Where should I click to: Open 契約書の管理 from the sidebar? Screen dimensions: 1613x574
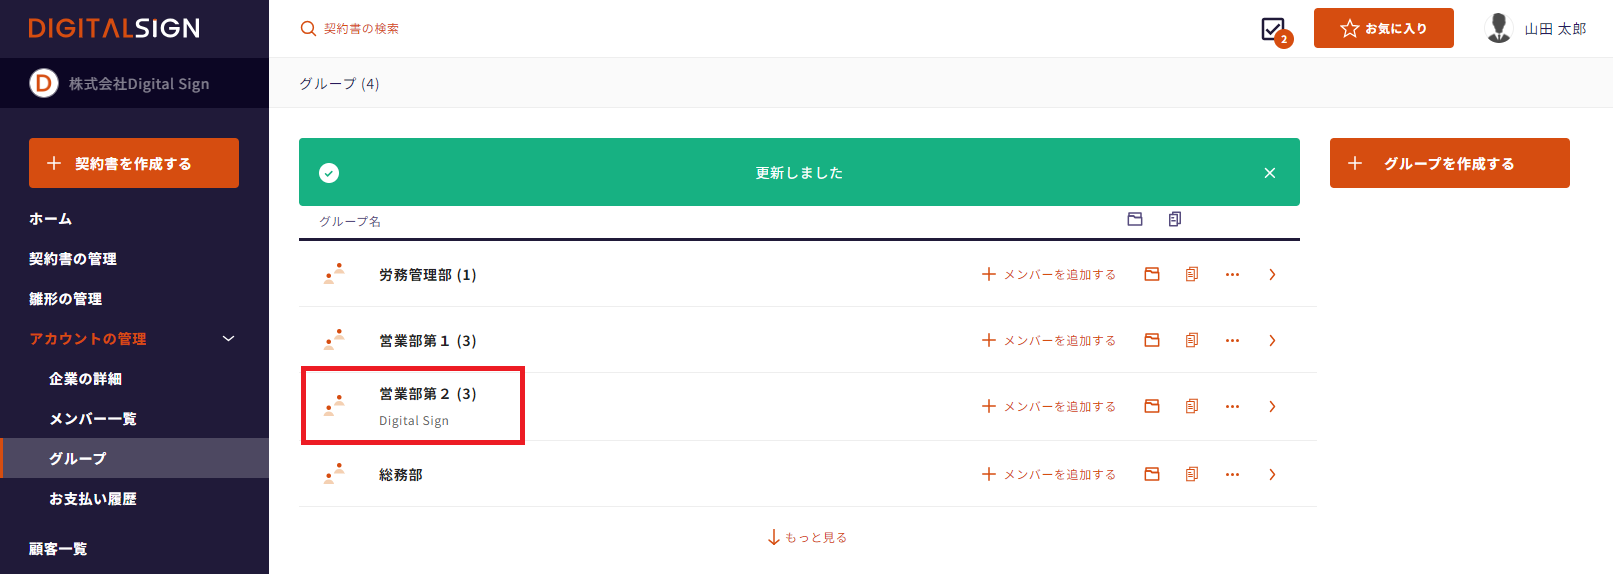click(73, 259)
